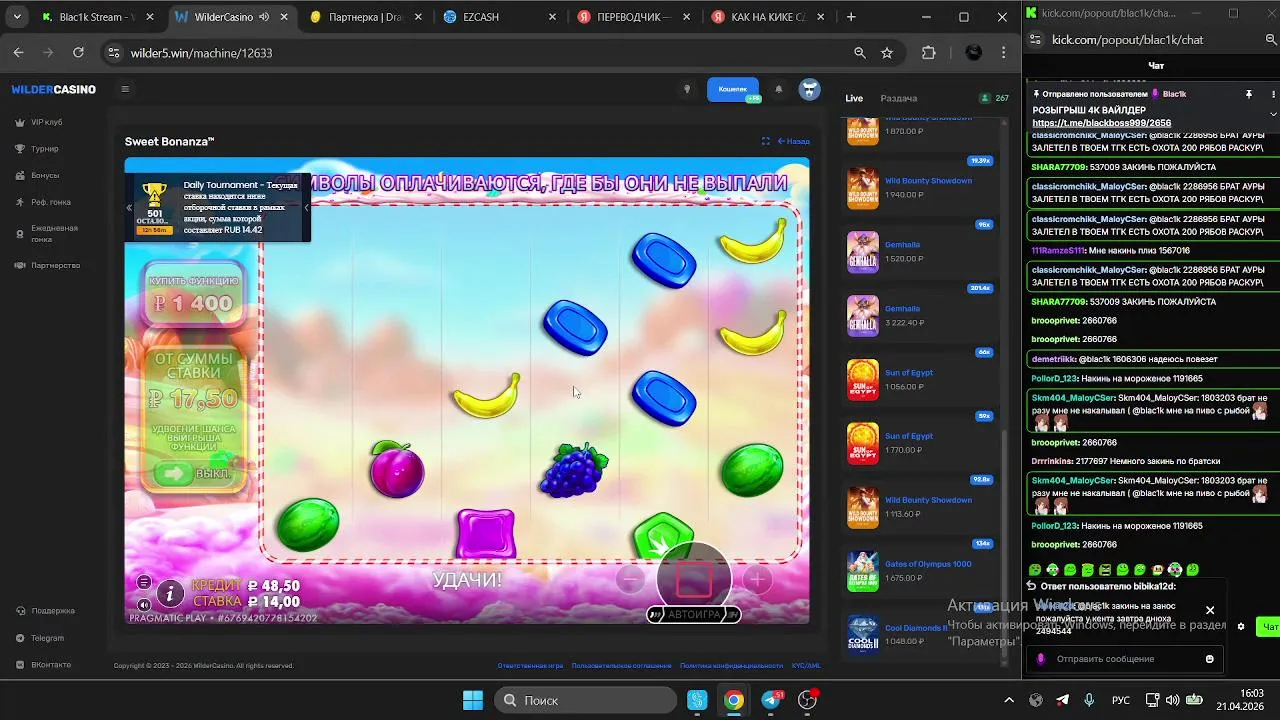Open the Пользовательское соглашение footer link
This screenshot has width=1280, height=720.
[x=621, y=665]
